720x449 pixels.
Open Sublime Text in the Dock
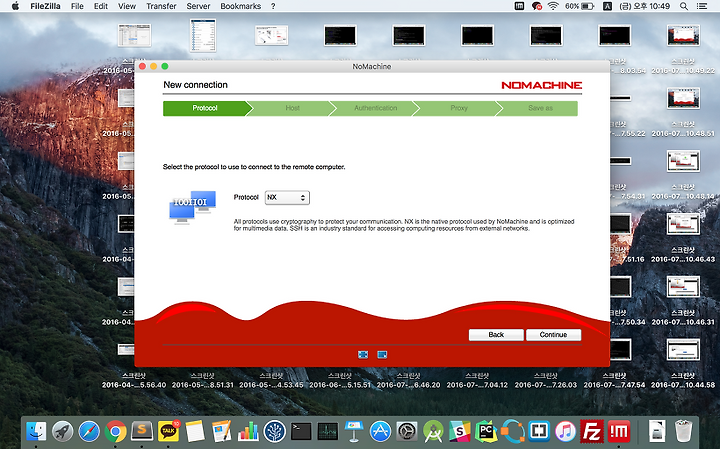tap(142, 432)
